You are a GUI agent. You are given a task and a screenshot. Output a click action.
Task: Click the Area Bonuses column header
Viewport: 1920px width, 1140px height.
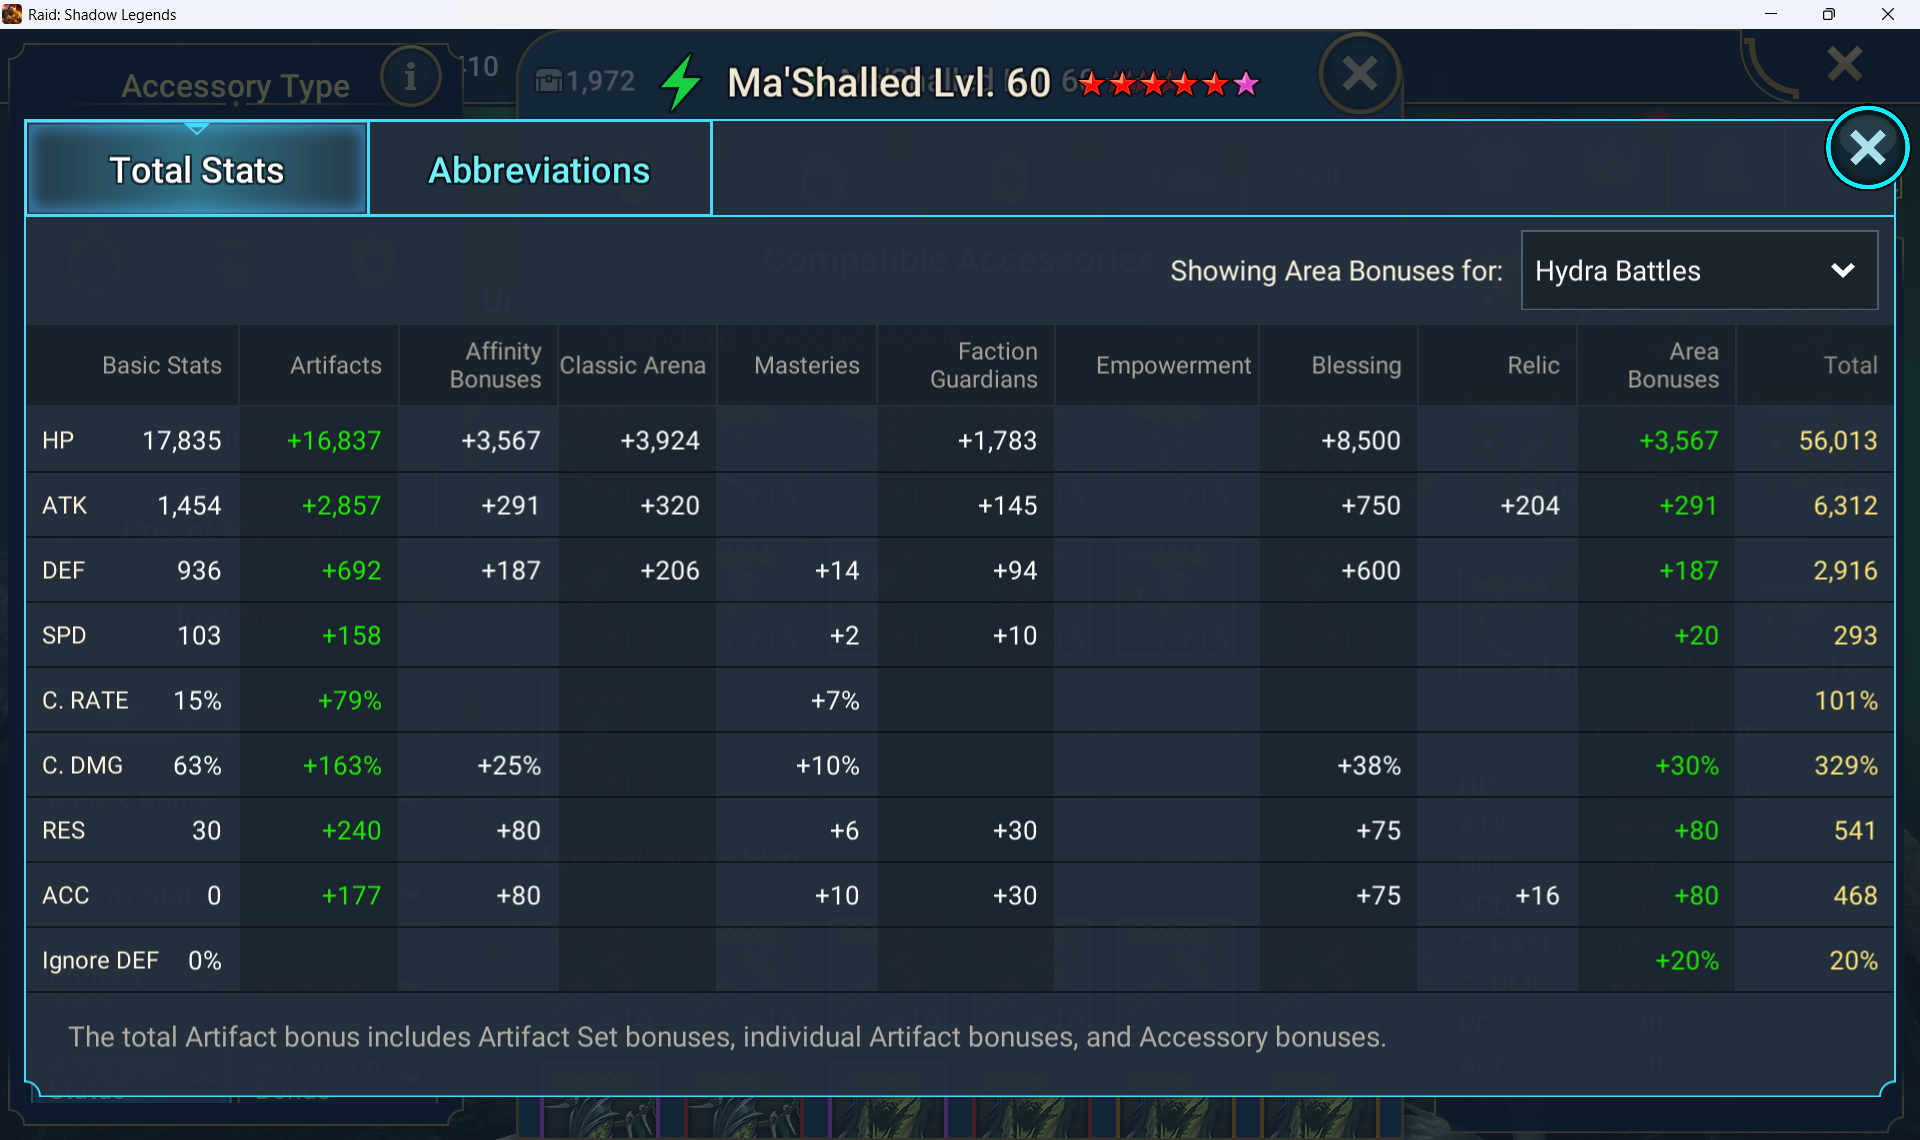pos(1672,366)
